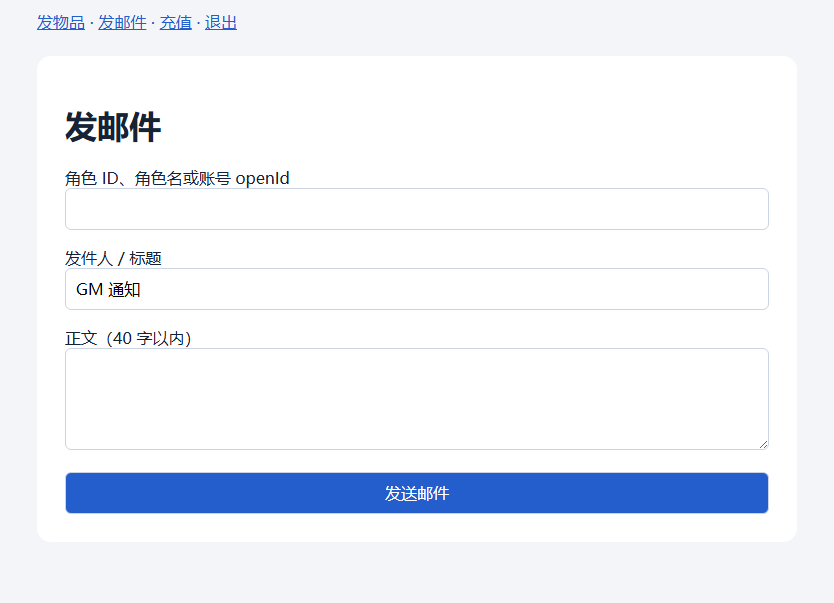This screenshot has height=603, width=834.
Task: Click the 发件人 / 标题 label
Action: (x=113, y=258)
